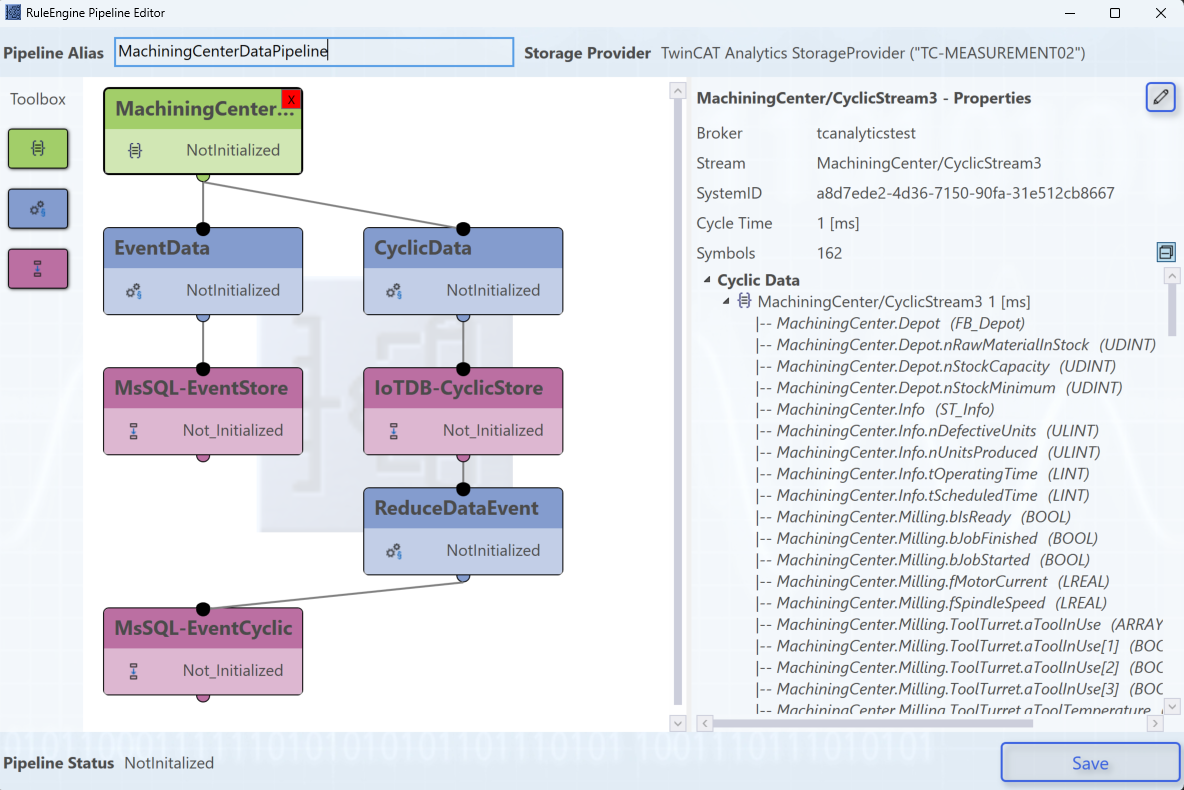Select MachiningCenter.Info.tScheduledTime symbol
The image size is (1184, 790).
[933, 495]
